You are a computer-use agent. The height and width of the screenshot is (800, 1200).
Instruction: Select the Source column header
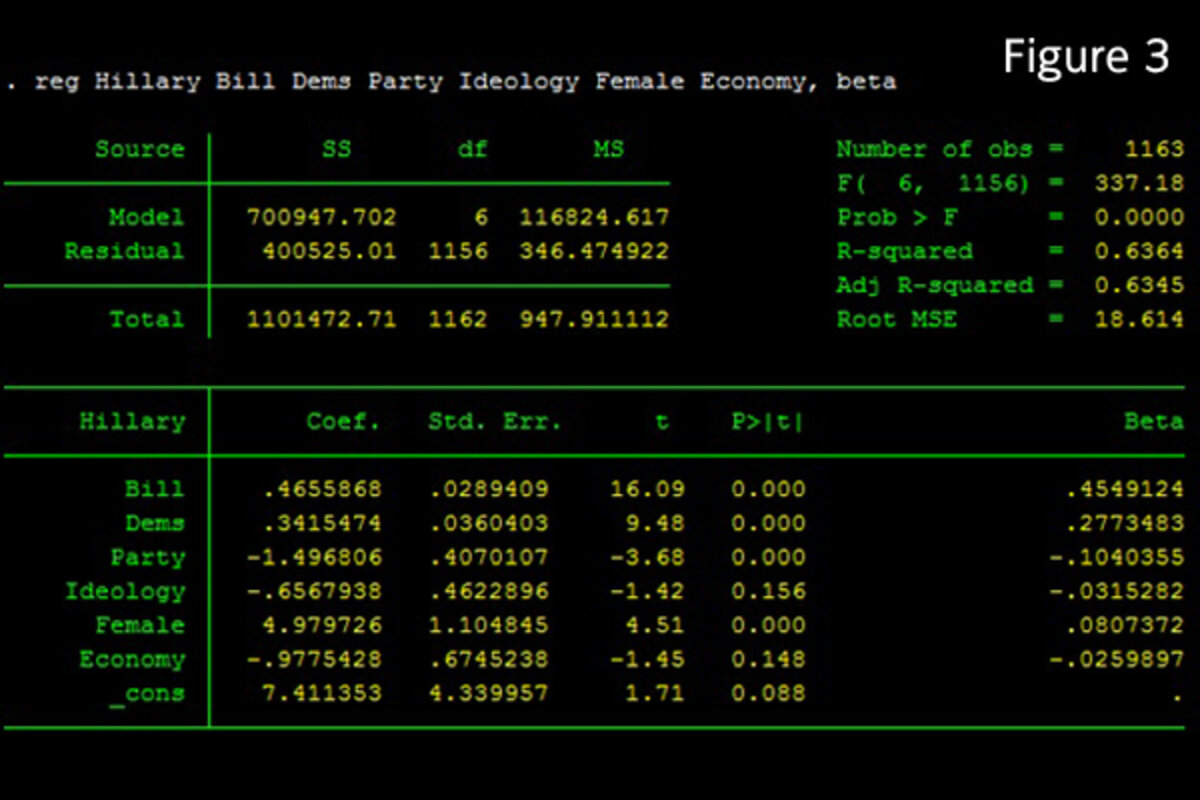[140, 150]
